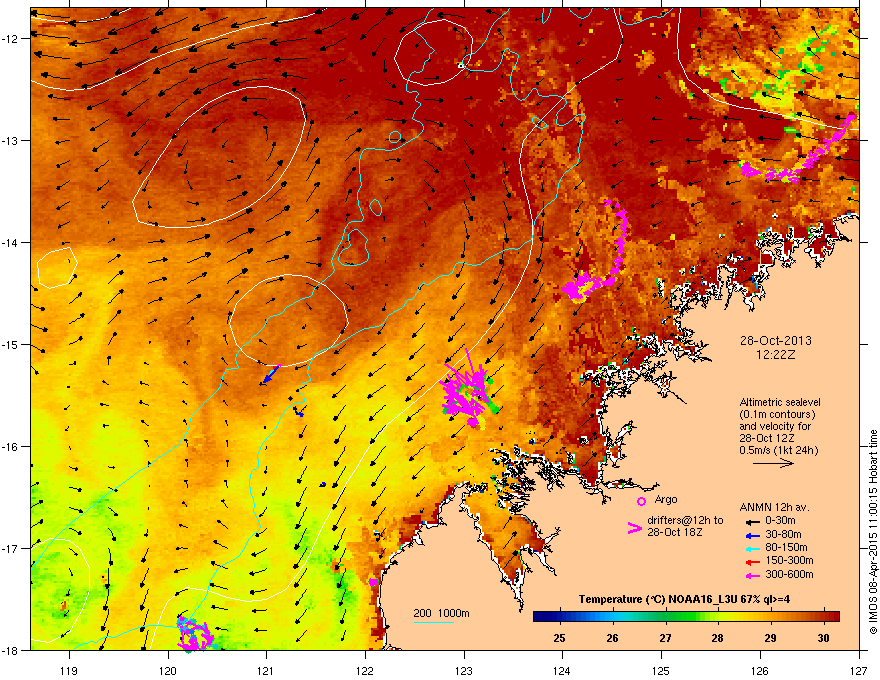This screenshot has width=880, height=680.
Task: Click the 28 tick label on colour bar
Action: pos(717,638)
